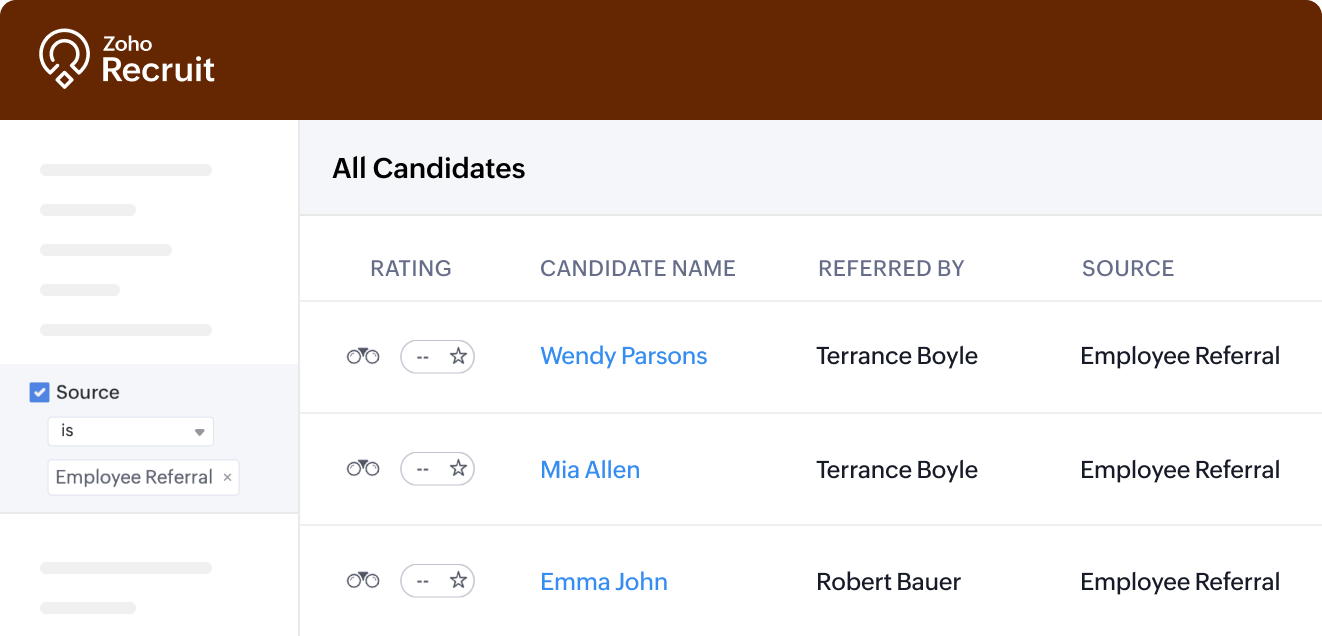Uncheck the Source filter checkbox

pyautogui.click(x=39, y=392)
